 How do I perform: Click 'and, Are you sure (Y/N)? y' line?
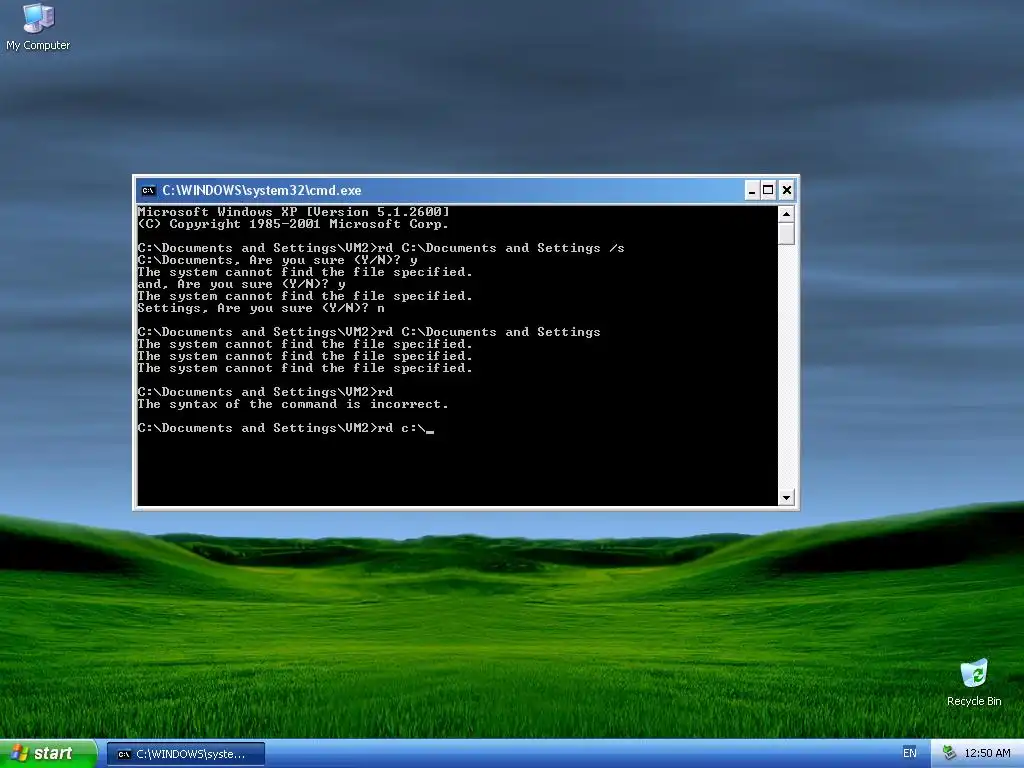242,284
